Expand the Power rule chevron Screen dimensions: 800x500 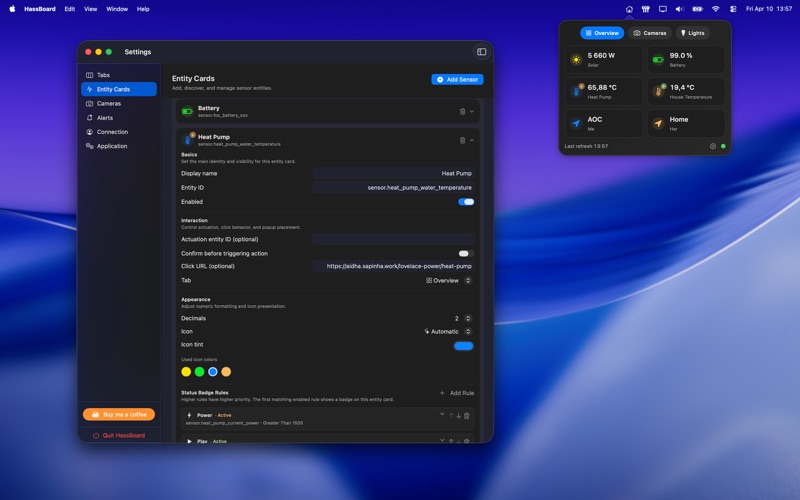click(442, 414)
